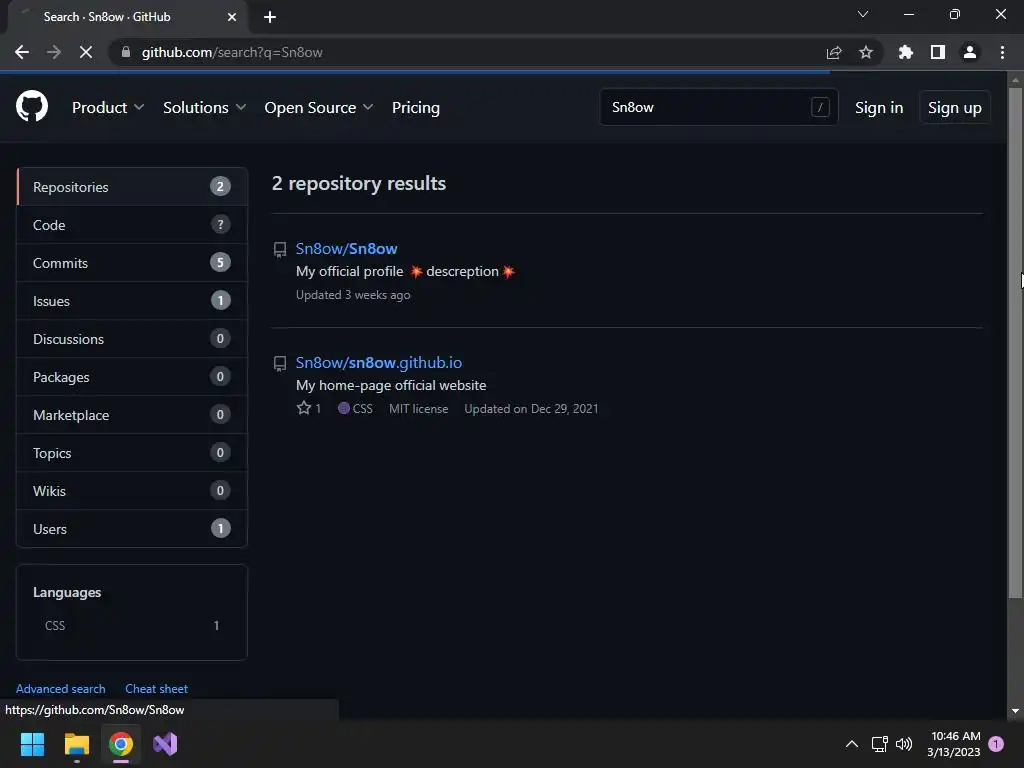Click the disabled forward navigation arrow
The image size is (1024, 768).
tap(54, 52)
